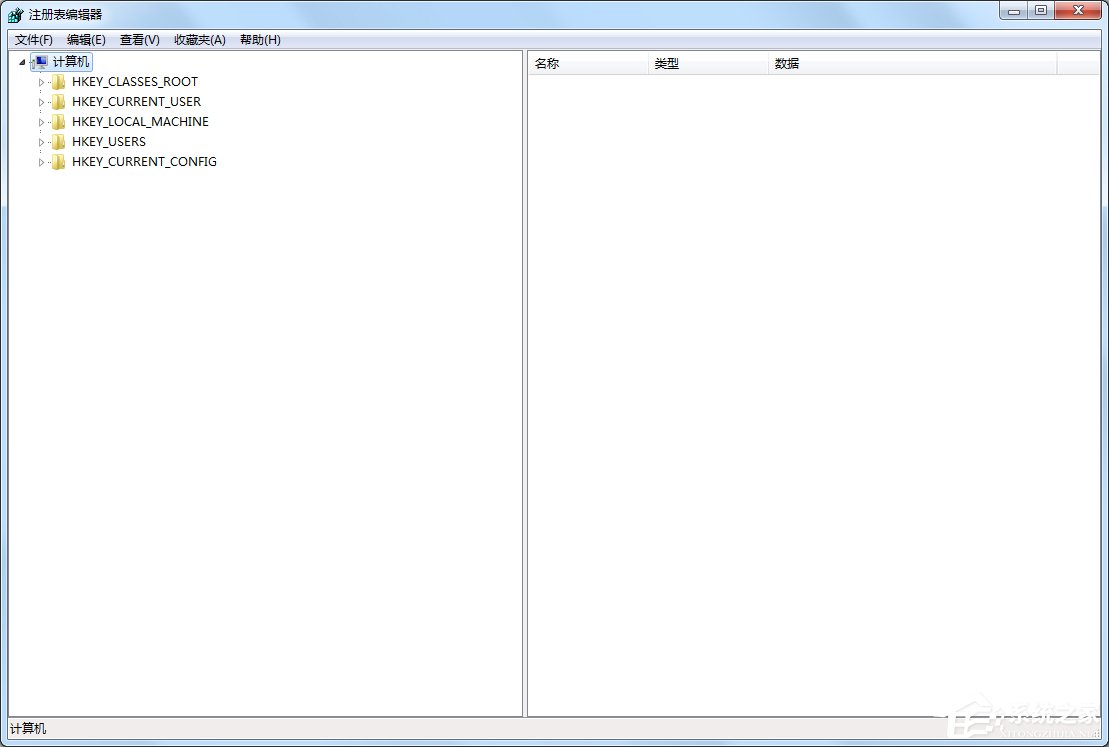1109x747 pixels.
Task: Select the 计算机 root node
Action: coord(70,61)
